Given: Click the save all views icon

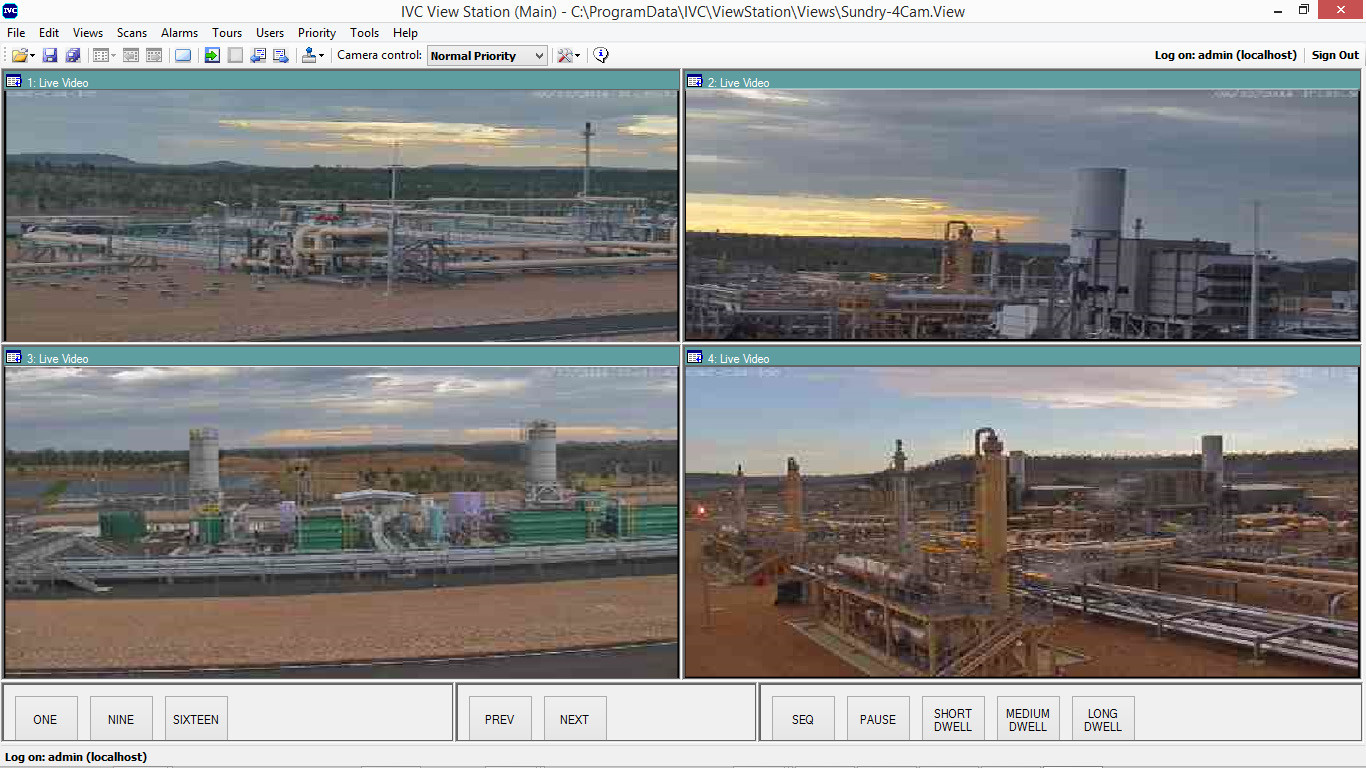Looking at the screenshot, I should click(72, 56).
